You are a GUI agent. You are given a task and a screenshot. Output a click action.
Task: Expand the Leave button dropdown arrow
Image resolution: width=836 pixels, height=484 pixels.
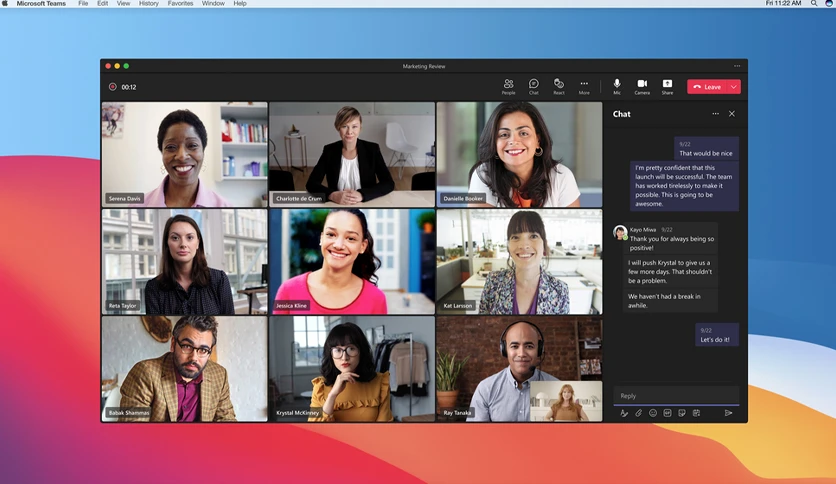click(734, 87)
